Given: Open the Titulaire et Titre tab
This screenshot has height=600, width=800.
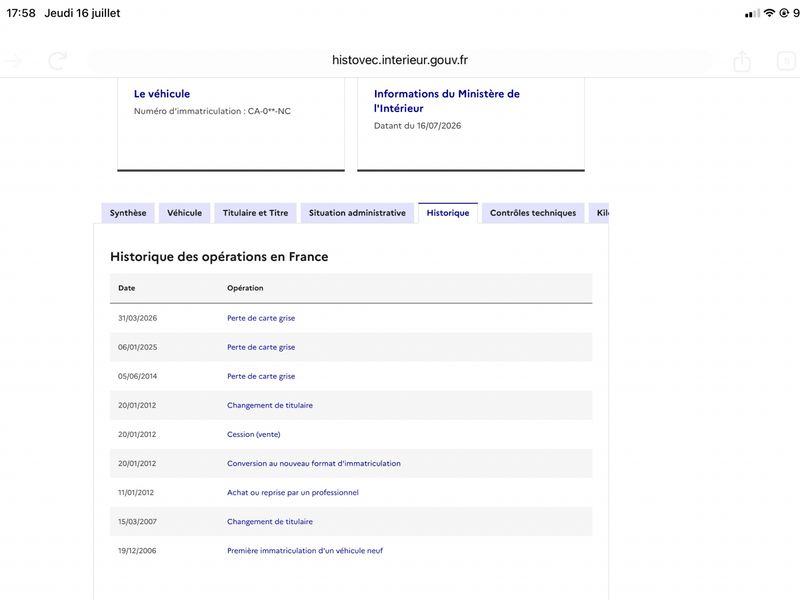Looking at the screenshot, I should (255, 213).
